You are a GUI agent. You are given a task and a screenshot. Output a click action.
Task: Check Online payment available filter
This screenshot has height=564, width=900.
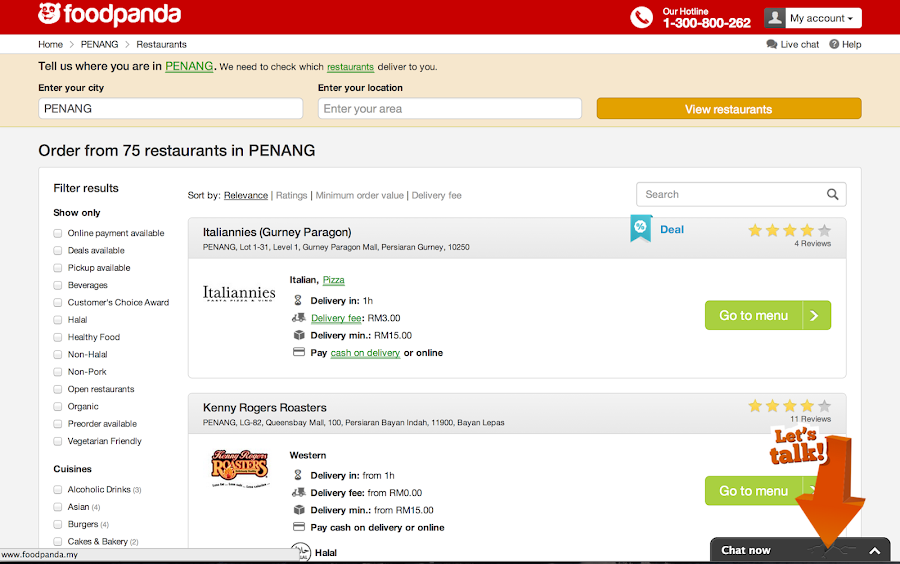click(x=57, y=233)
